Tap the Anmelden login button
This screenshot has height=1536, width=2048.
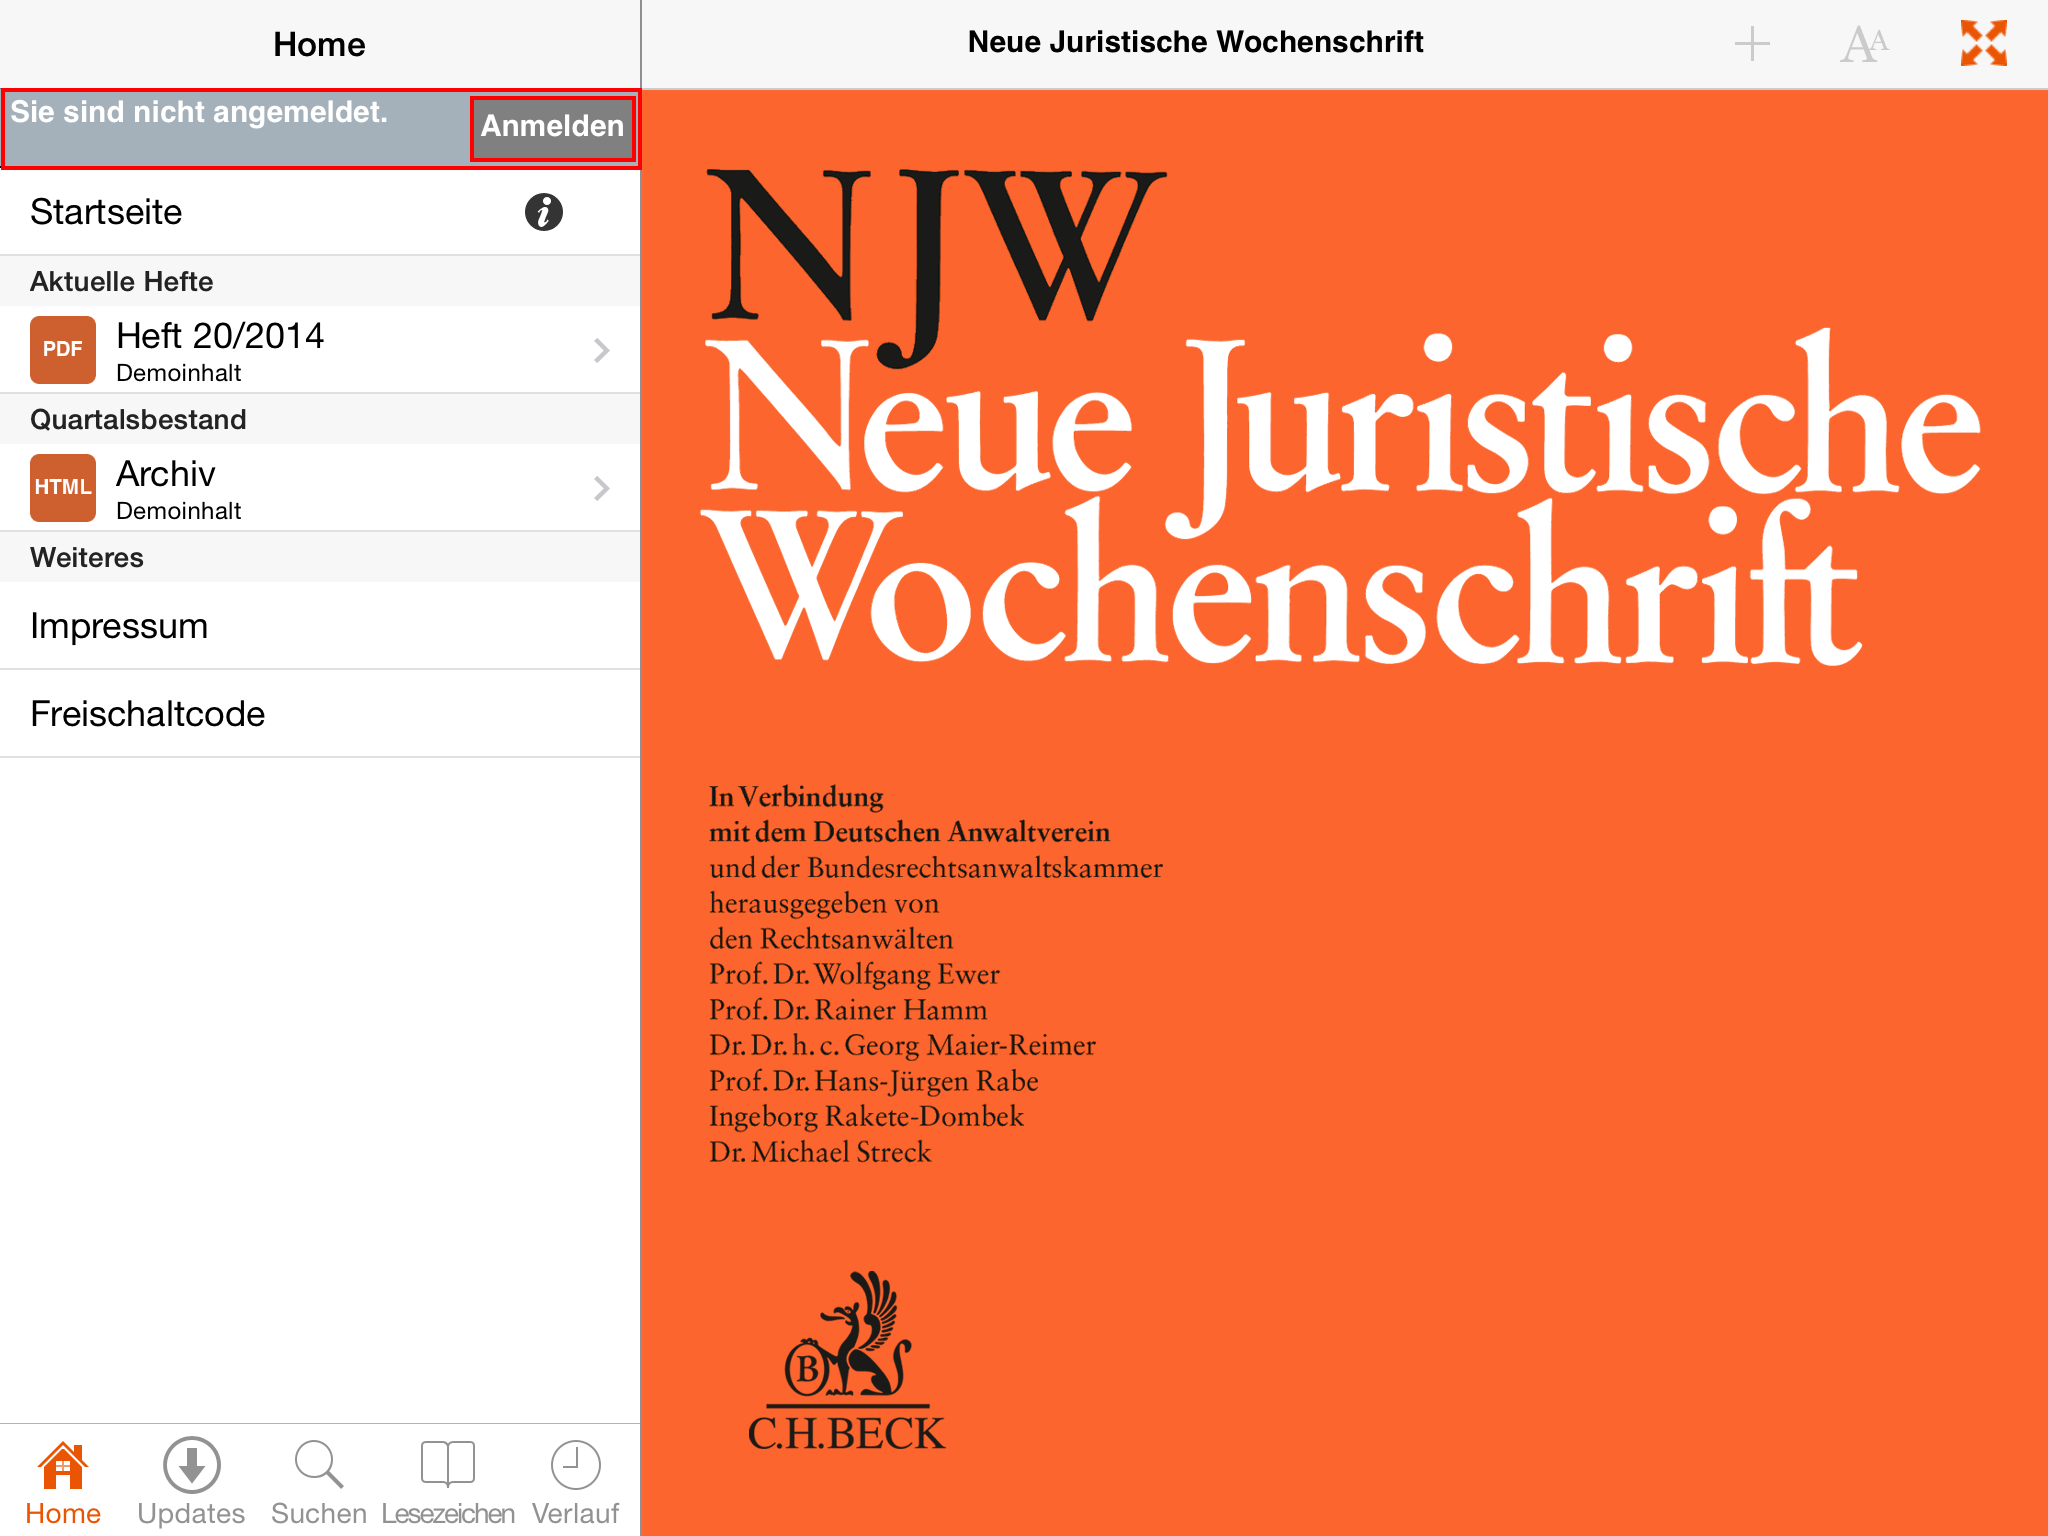pos(553,127)
